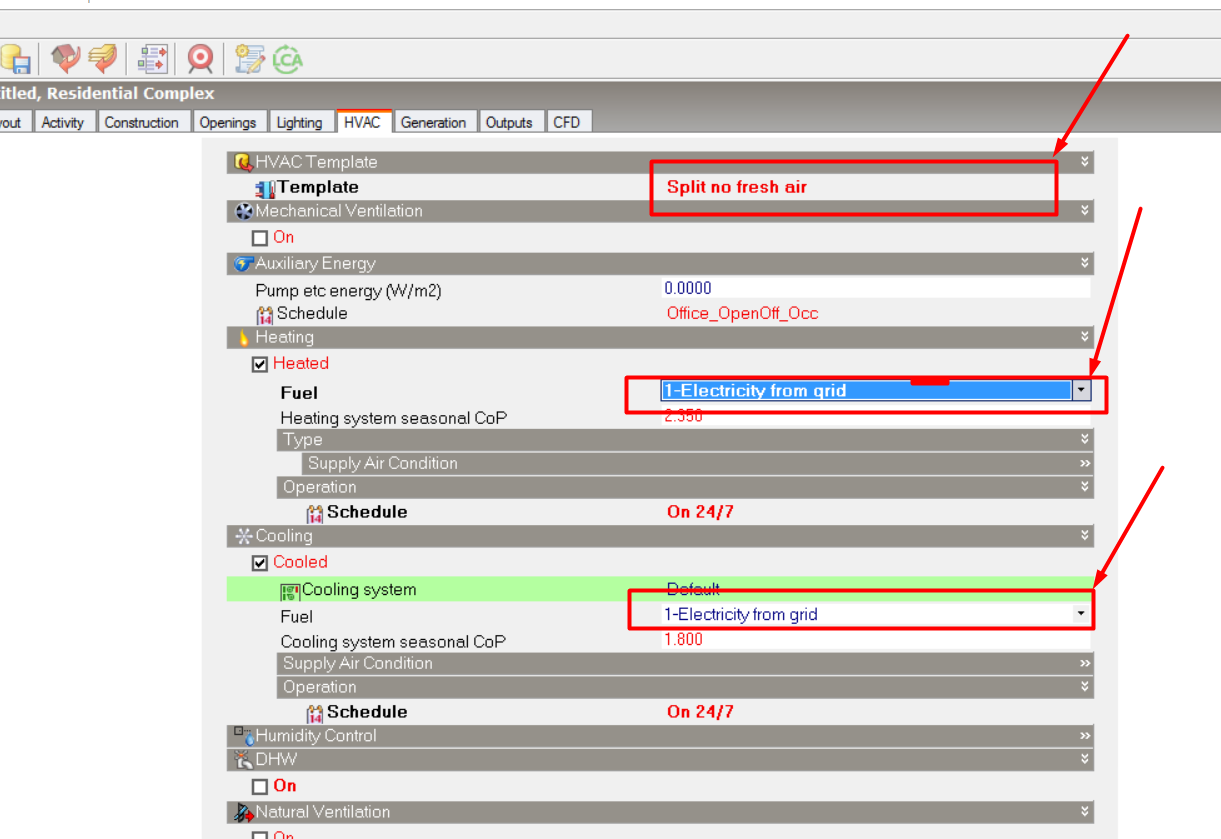Open the script icon with gear and pencil
The height and width of the screenshot is (839, 1221).
250,59
